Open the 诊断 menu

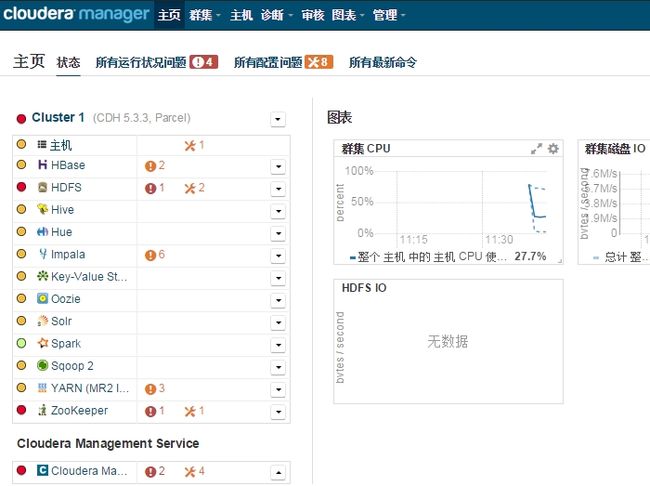(x=276, y=15)
